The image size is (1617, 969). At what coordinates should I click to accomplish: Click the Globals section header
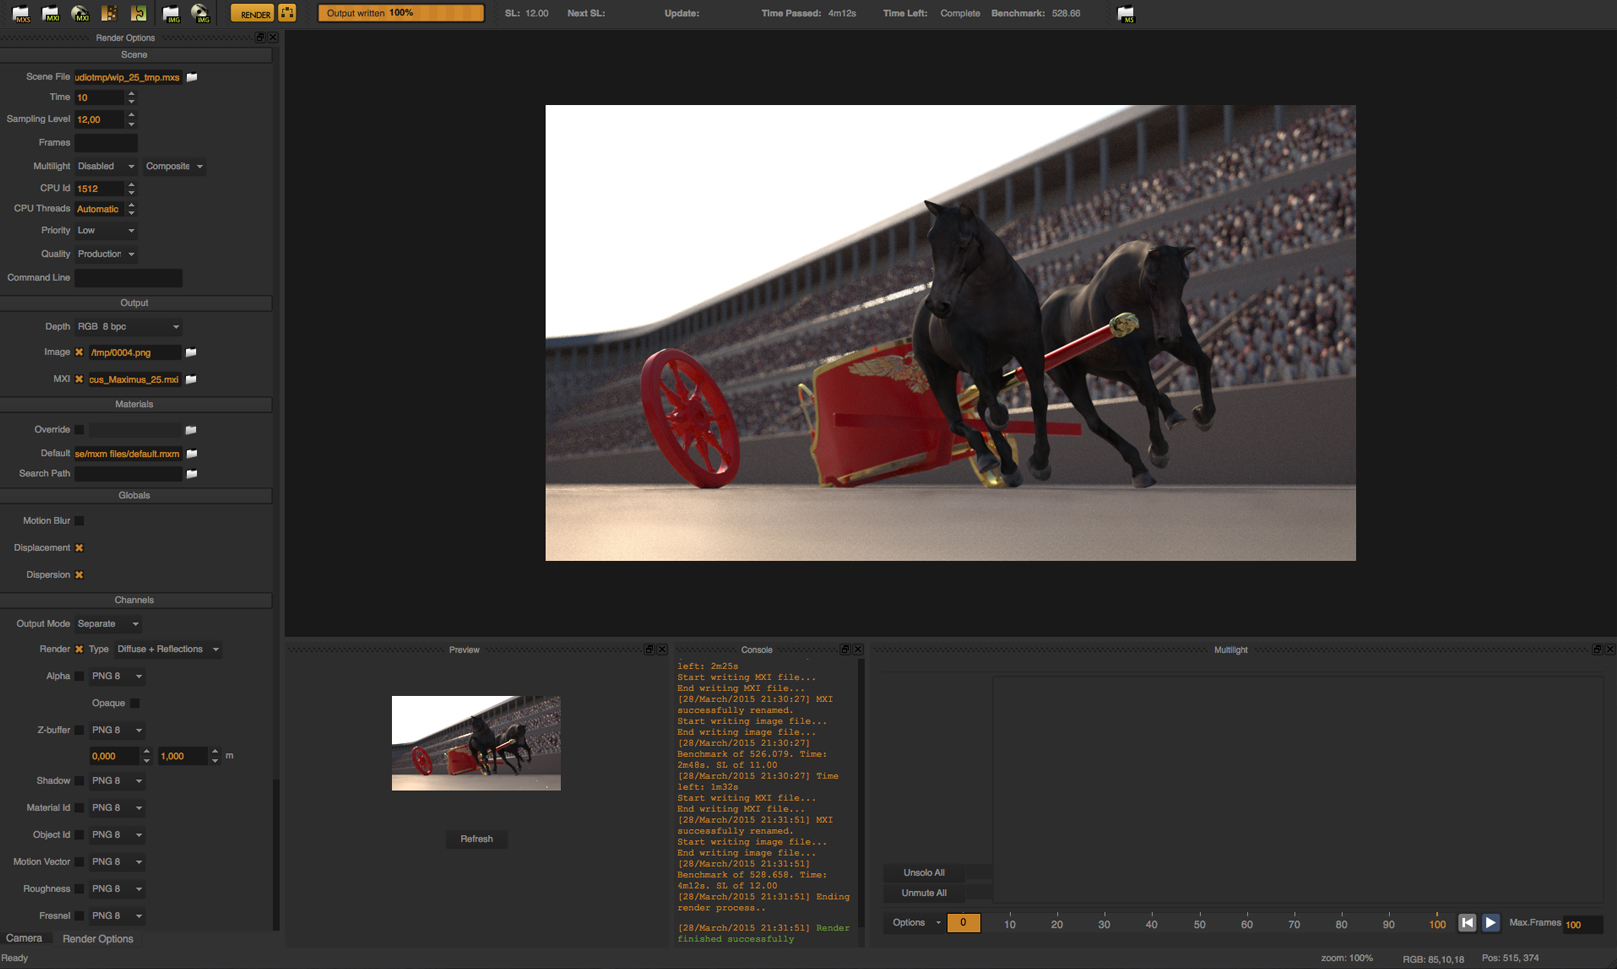[x=135, y=496]
